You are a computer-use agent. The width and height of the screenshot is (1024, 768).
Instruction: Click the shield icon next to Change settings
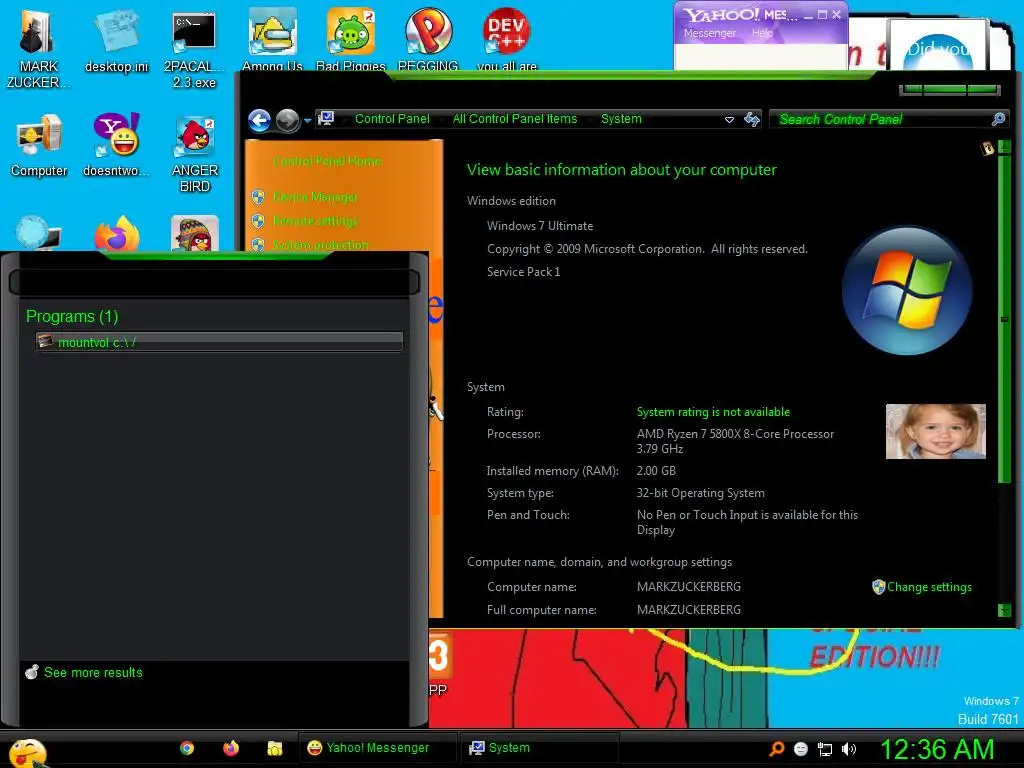878,587
